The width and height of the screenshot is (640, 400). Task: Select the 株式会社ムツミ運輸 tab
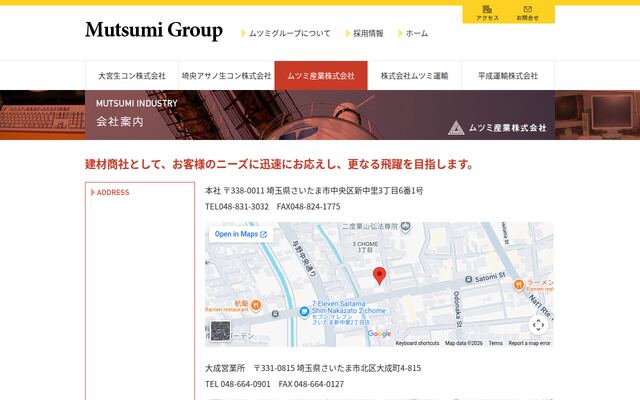[x=414, y=76]
